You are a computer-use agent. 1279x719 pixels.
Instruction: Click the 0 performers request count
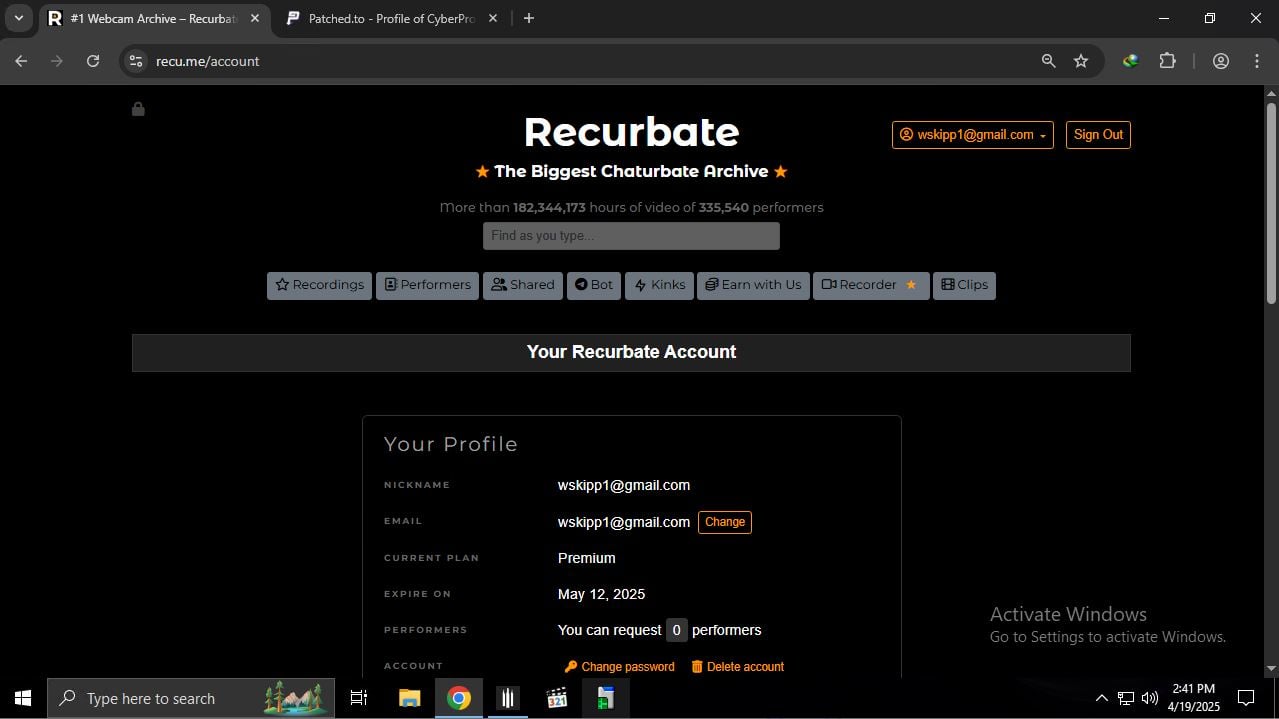677,630
